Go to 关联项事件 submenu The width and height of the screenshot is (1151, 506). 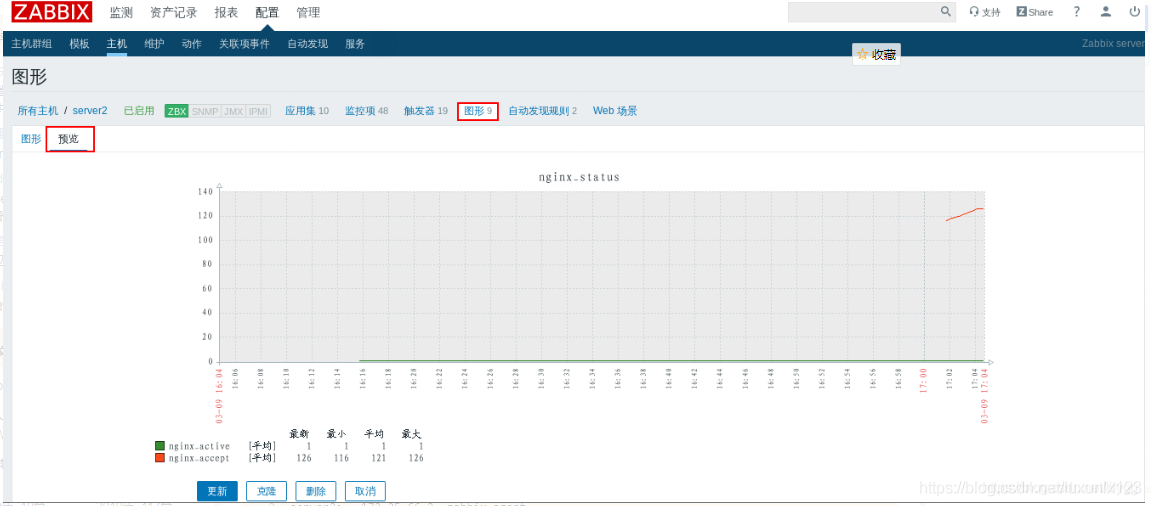click(244, 44)
